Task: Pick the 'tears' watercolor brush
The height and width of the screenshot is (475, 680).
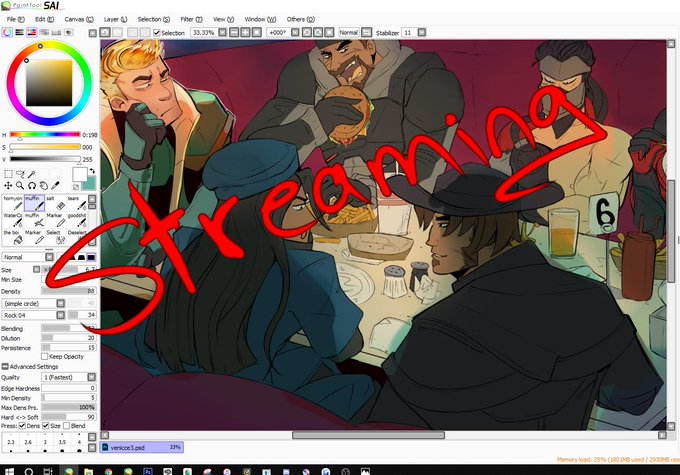Action: coord(77,203)
